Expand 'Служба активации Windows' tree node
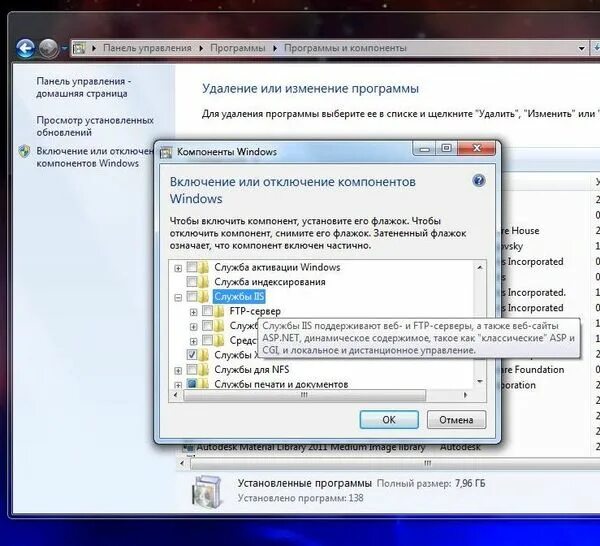600x546 pixels. 178,268
